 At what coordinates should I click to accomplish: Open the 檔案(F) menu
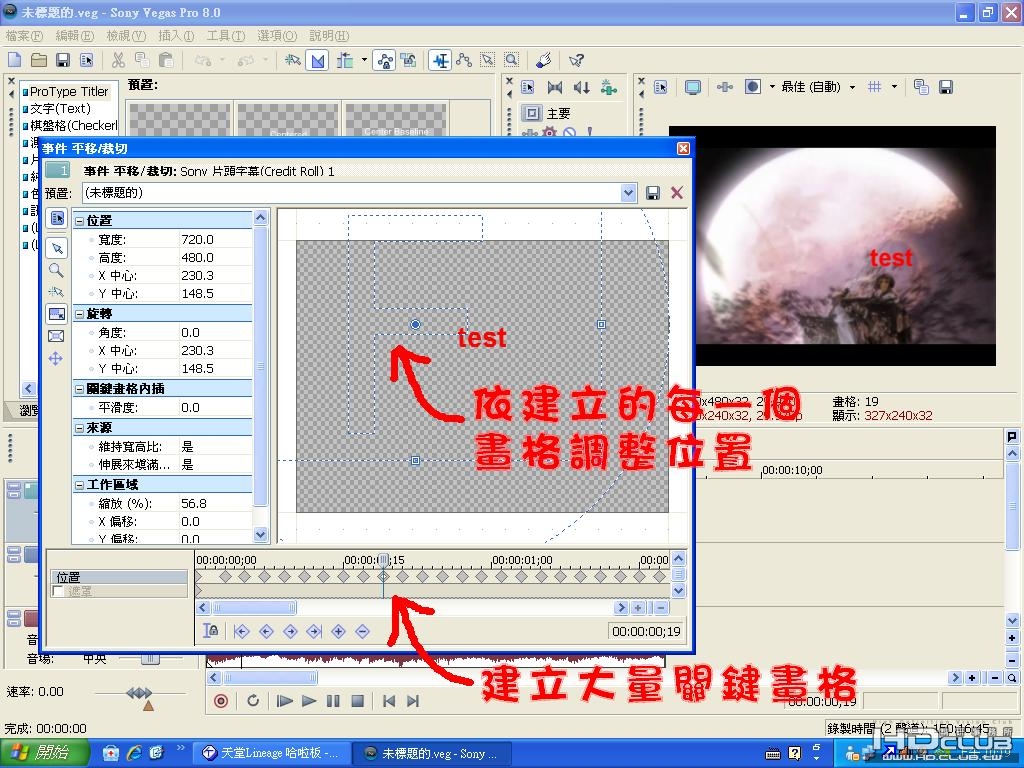[24, 36]
